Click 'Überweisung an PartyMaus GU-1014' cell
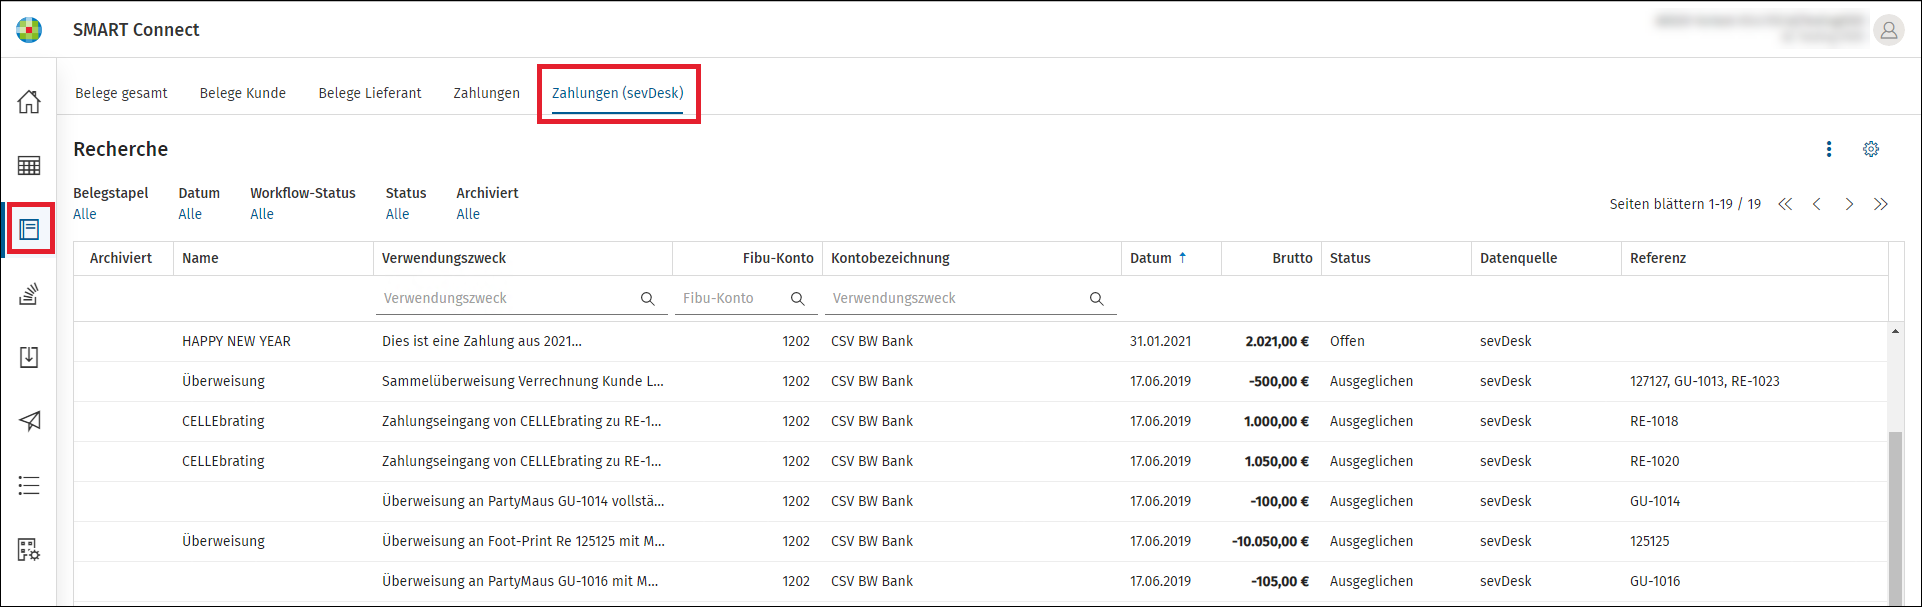The height and width of the screenshot is (607, 1922). [523, 501]
